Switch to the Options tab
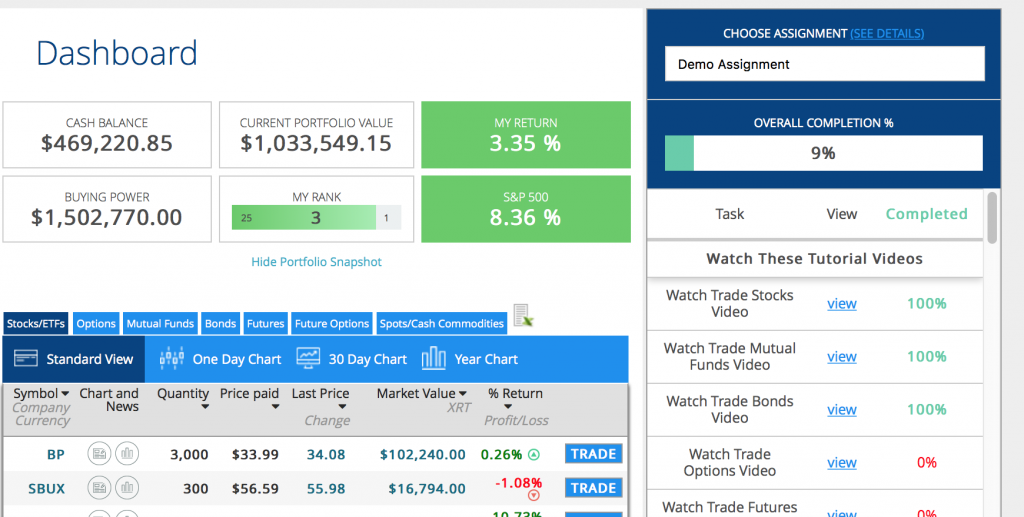The width and height of the screenshot is (1024, 517). 95,323
